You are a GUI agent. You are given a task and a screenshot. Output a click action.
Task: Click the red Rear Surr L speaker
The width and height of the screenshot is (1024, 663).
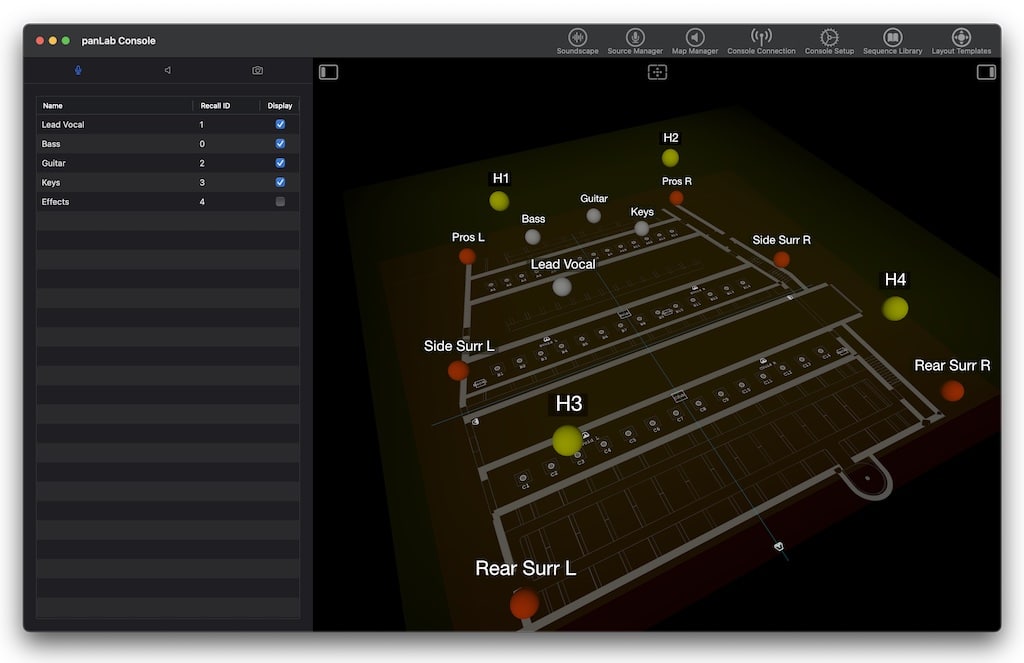(x=524, y=604)
